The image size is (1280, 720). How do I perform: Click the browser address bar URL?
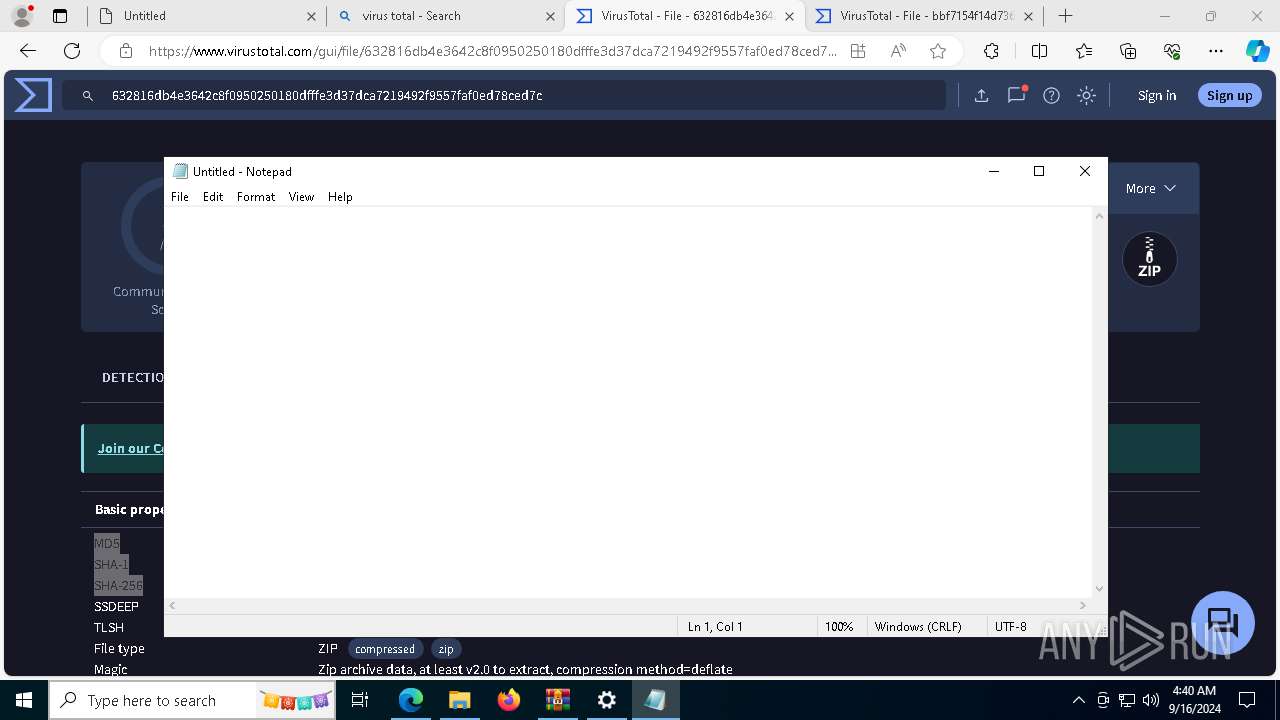[x=492, y=51]
